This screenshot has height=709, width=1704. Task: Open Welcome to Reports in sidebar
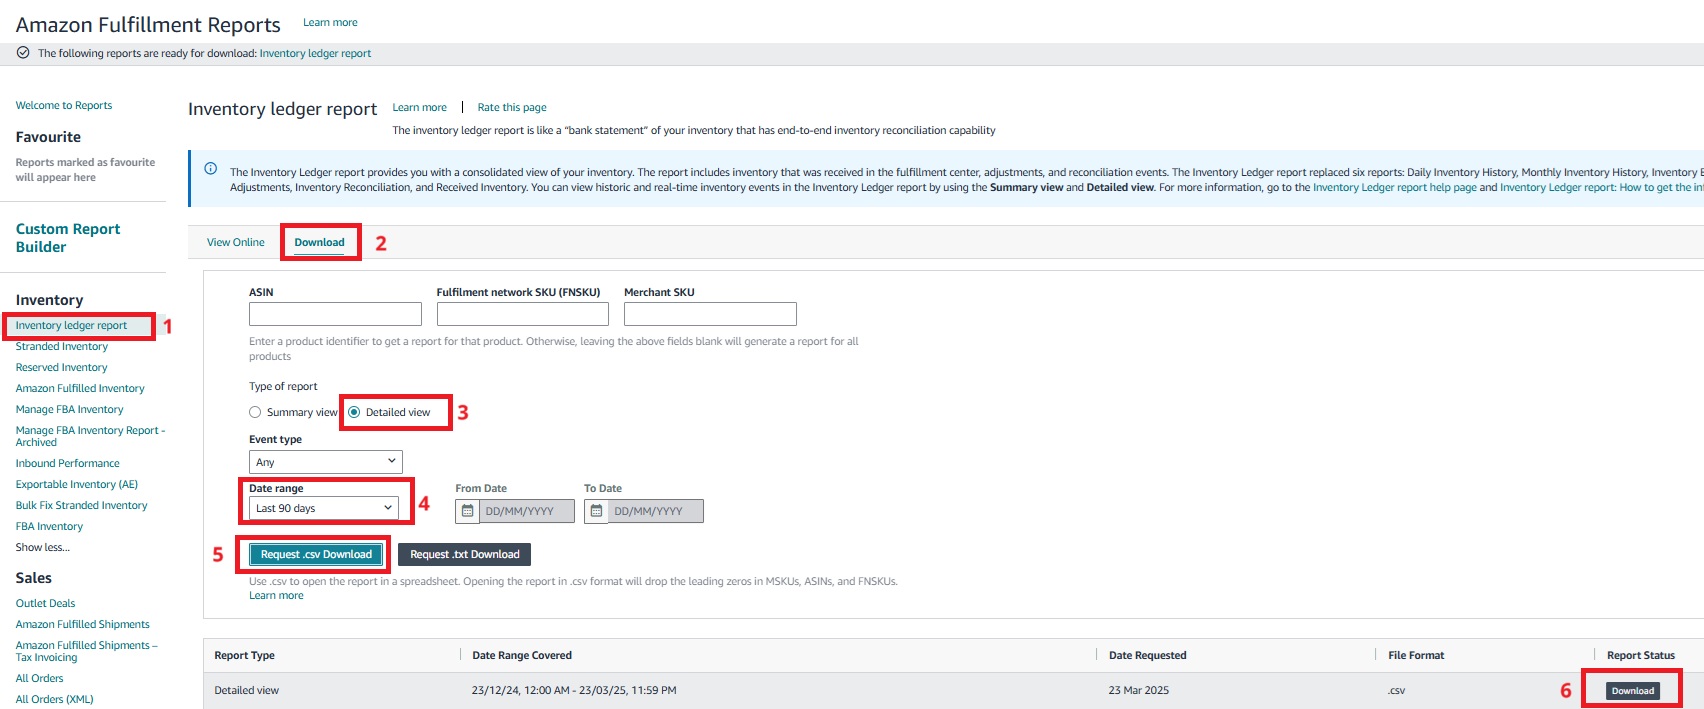[x=64, y=105]
